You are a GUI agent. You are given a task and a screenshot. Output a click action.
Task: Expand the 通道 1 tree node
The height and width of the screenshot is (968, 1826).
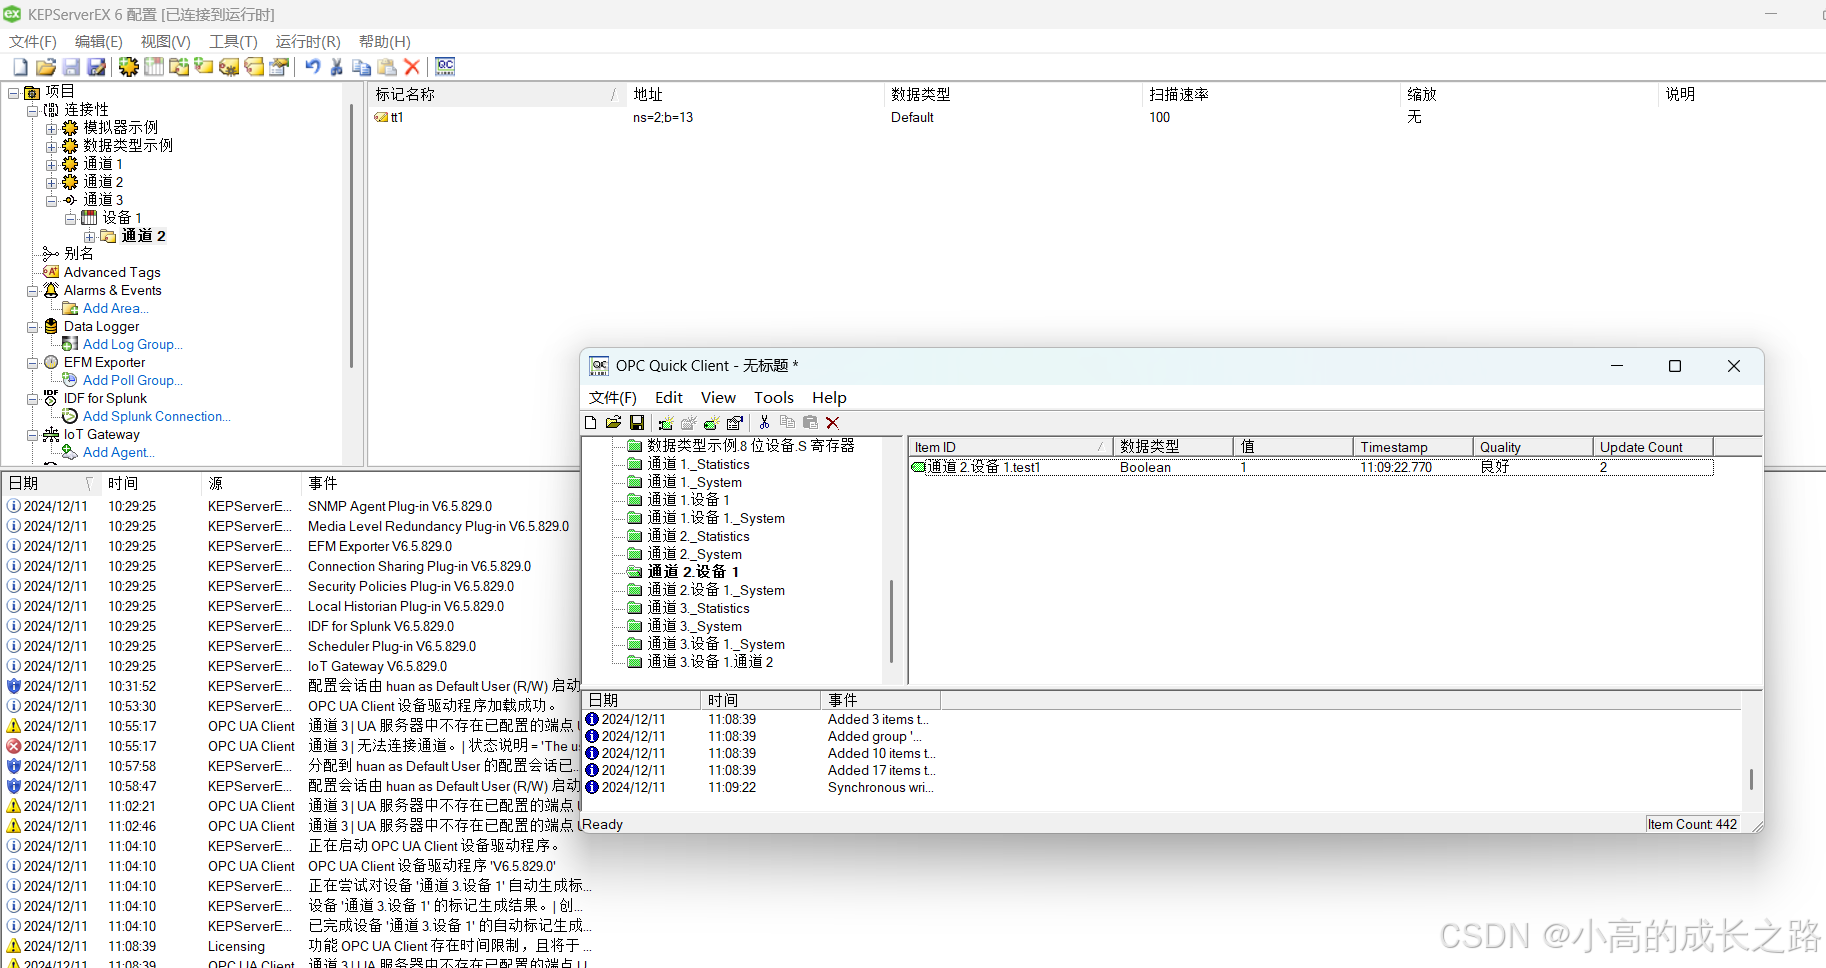[52, 164]
